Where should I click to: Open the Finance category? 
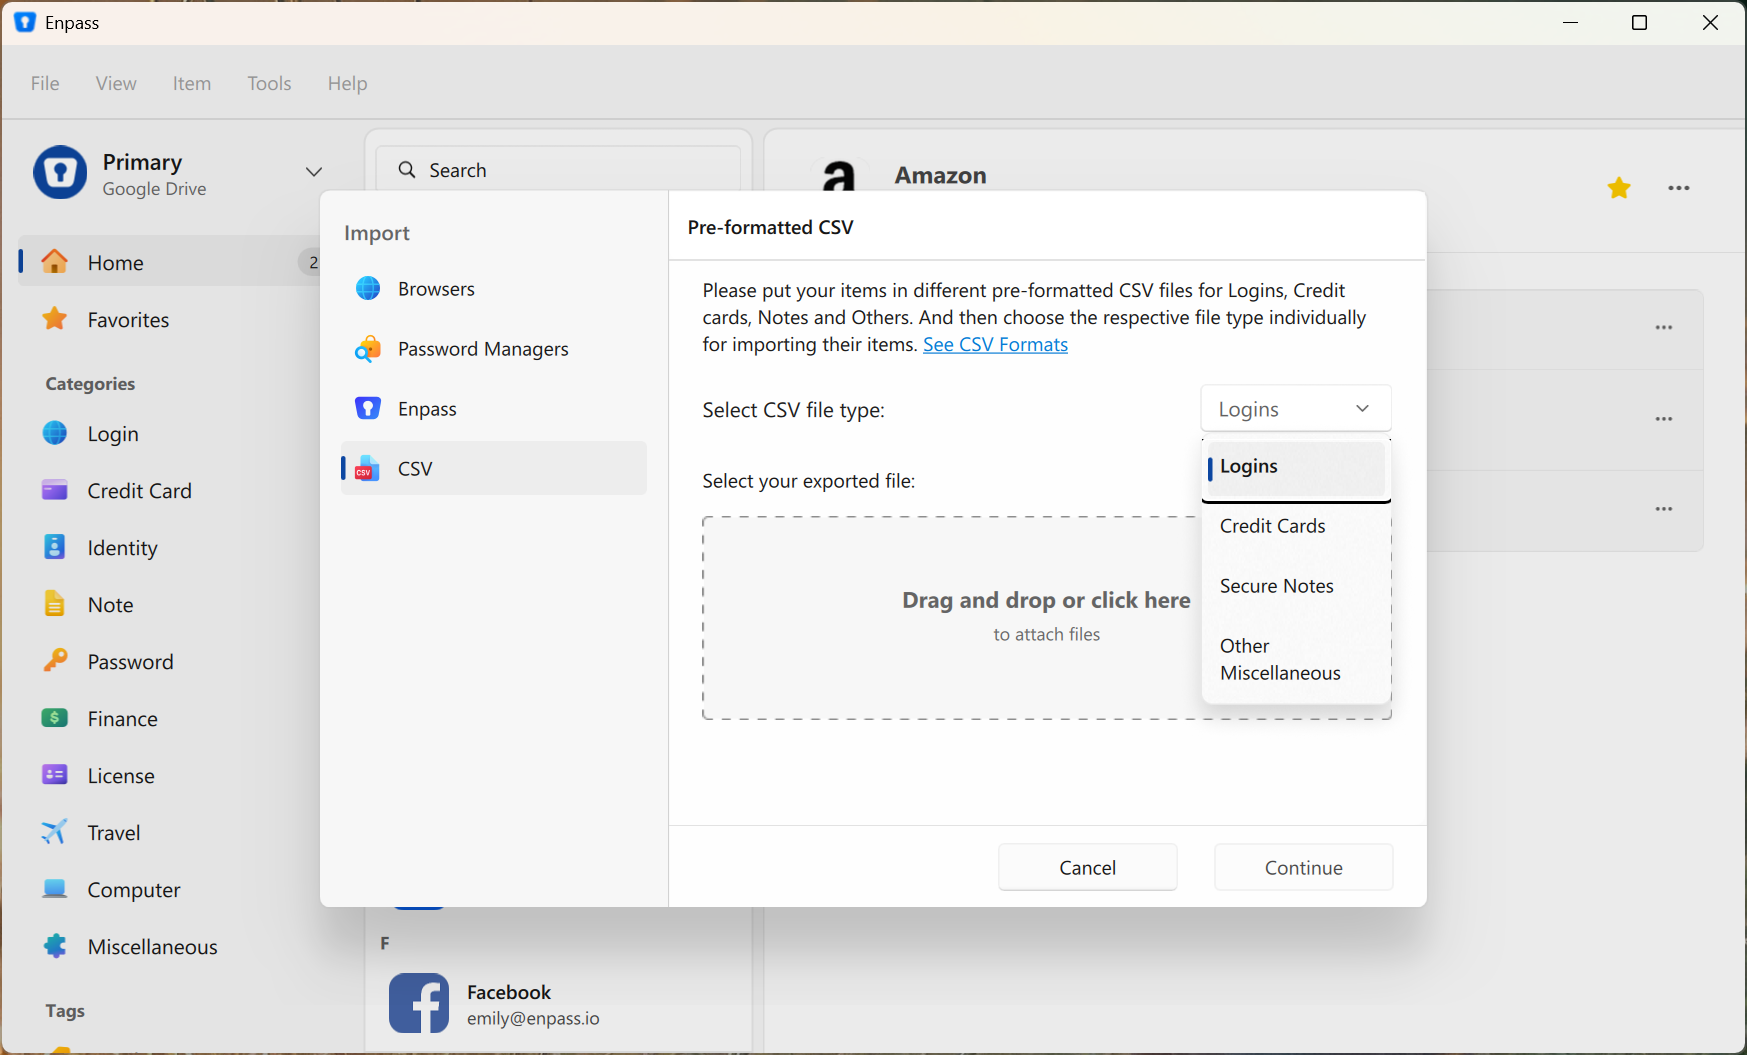point(170,718)
